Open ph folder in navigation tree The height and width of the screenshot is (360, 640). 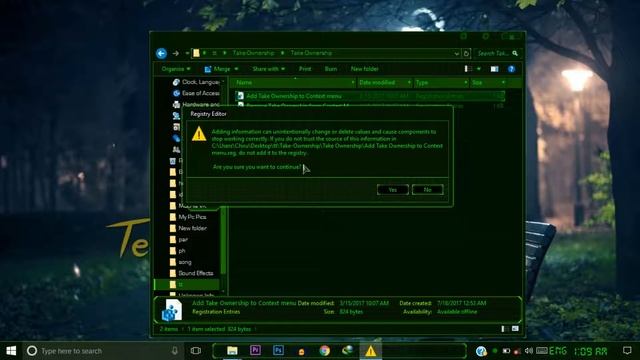pos(177,251)
